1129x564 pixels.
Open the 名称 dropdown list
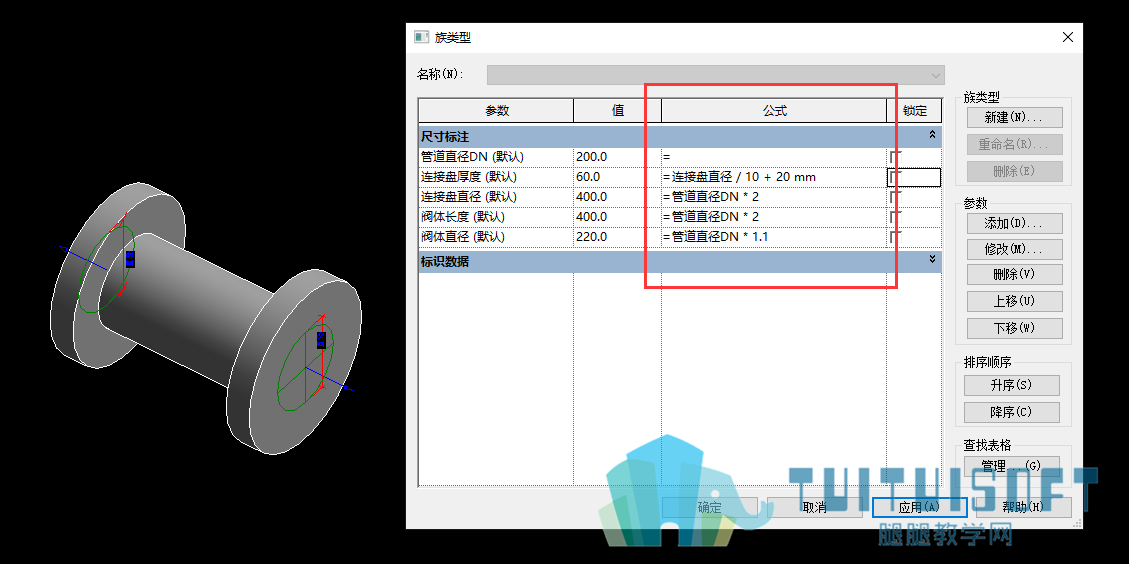click(936, 75)
